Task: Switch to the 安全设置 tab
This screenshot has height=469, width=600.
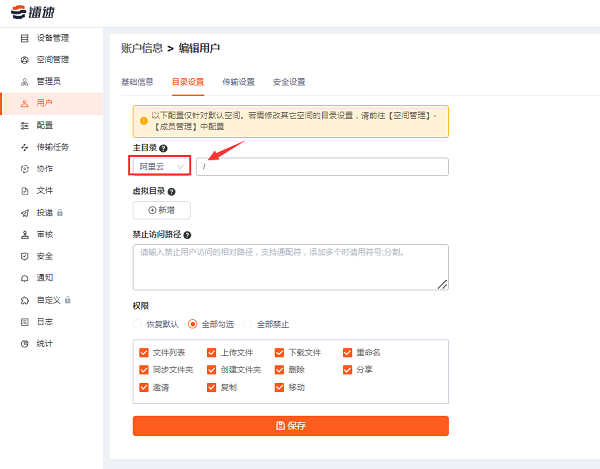Action: pyautogui.click(x=289, y=82)
